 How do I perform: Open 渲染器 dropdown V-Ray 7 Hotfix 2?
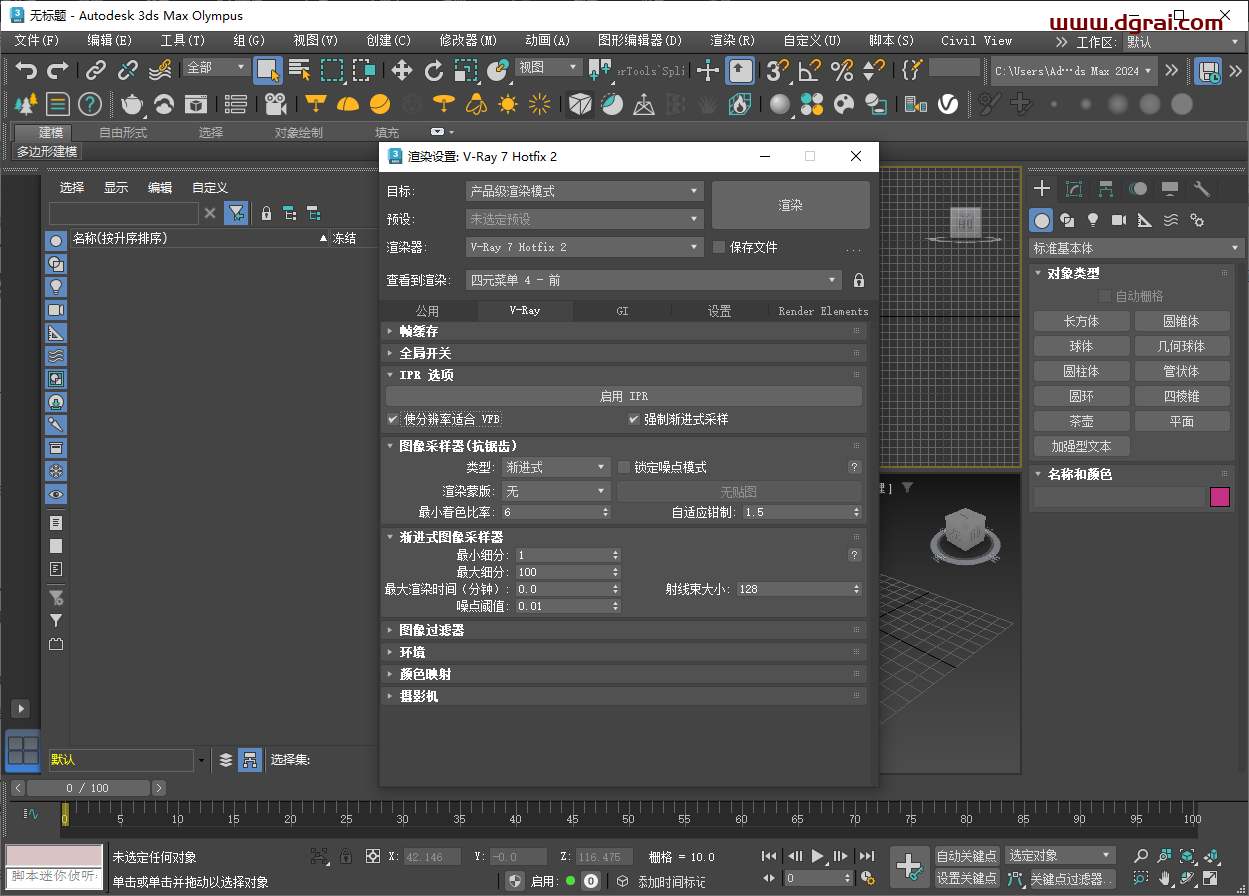point(585,247)
